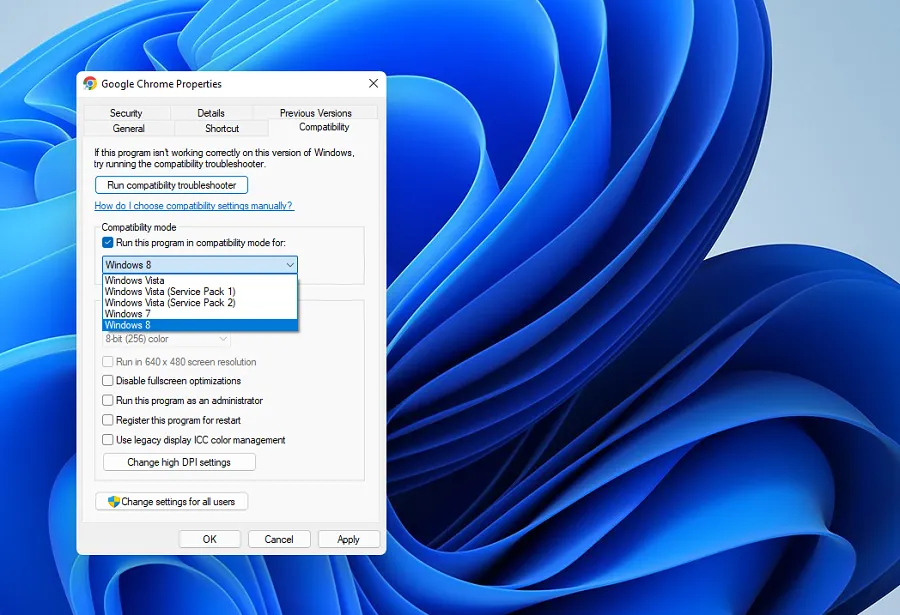
Task: Open the Details tab
Action: tap(211, 113)
